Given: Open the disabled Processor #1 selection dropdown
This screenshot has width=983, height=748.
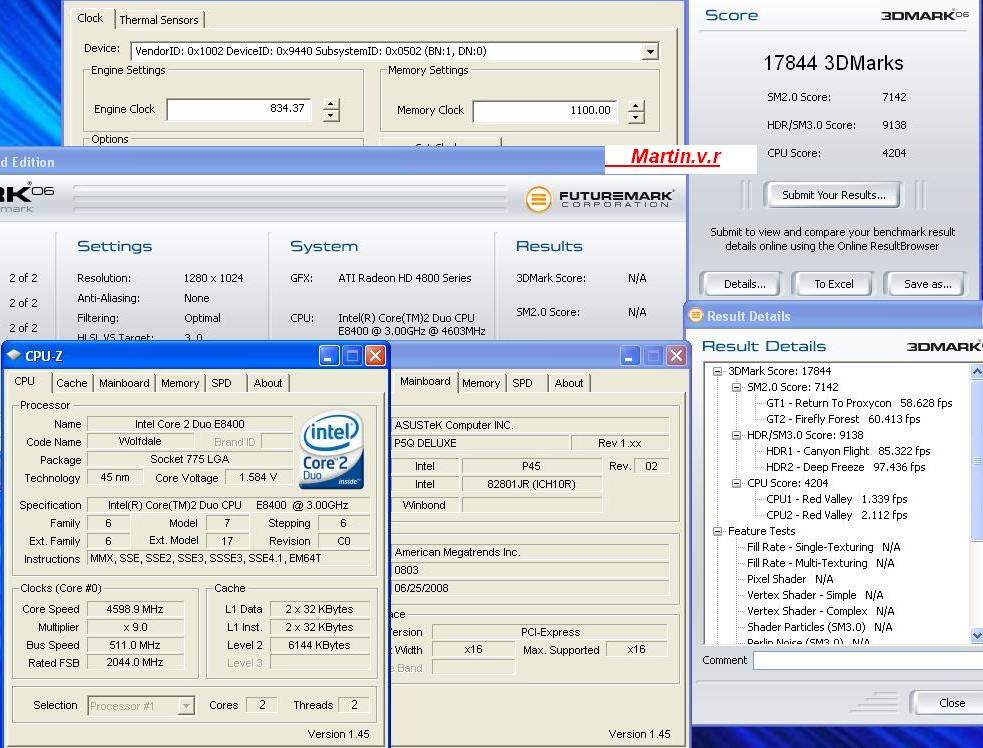Looking at the screenshot, I should point(186,705).
